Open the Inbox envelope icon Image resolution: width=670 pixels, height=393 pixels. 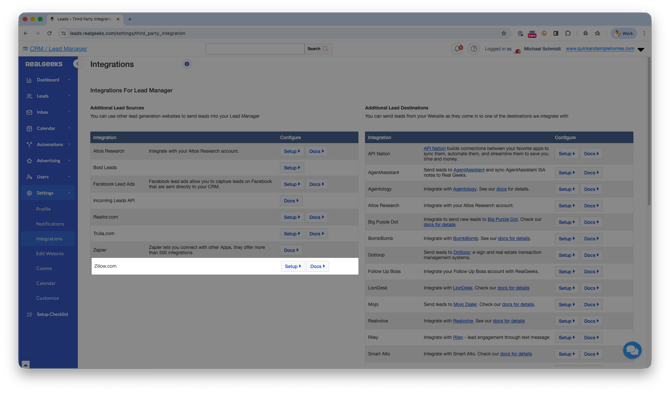click(x=29, y=112)
